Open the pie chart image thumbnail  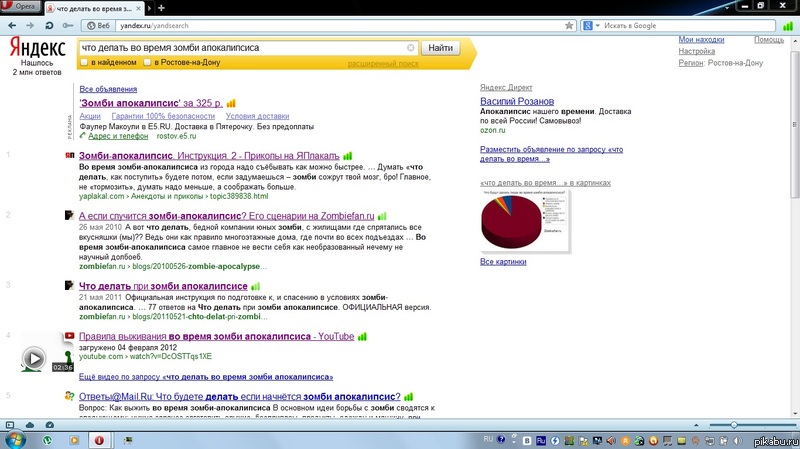pos(525,221)
